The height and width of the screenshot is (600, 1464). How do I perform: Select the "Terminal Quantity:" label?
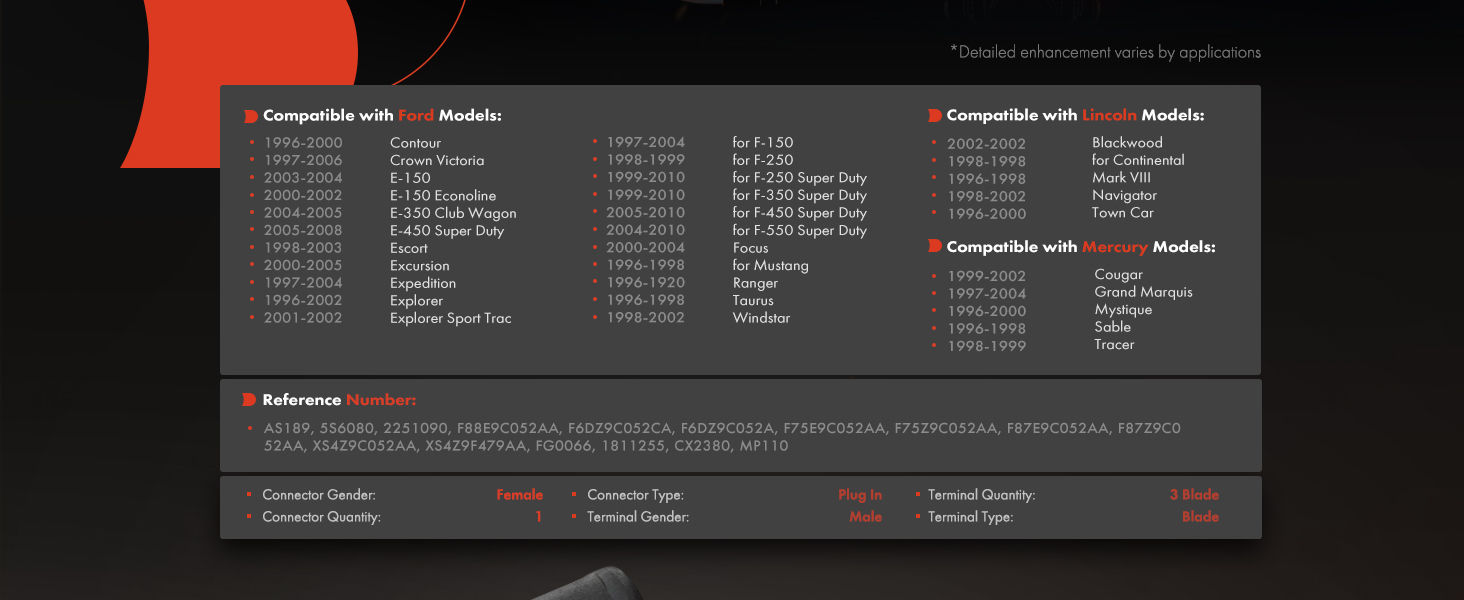pyautogui.click(x=982, y=495)
